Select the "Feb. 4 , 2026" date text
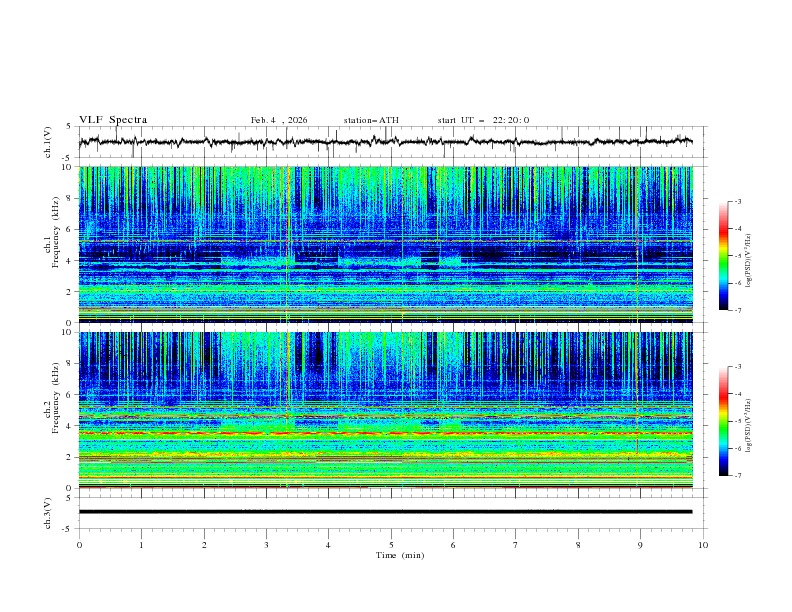Image resolution: width=792 pixels, height=612 pixels. point(279,120)
